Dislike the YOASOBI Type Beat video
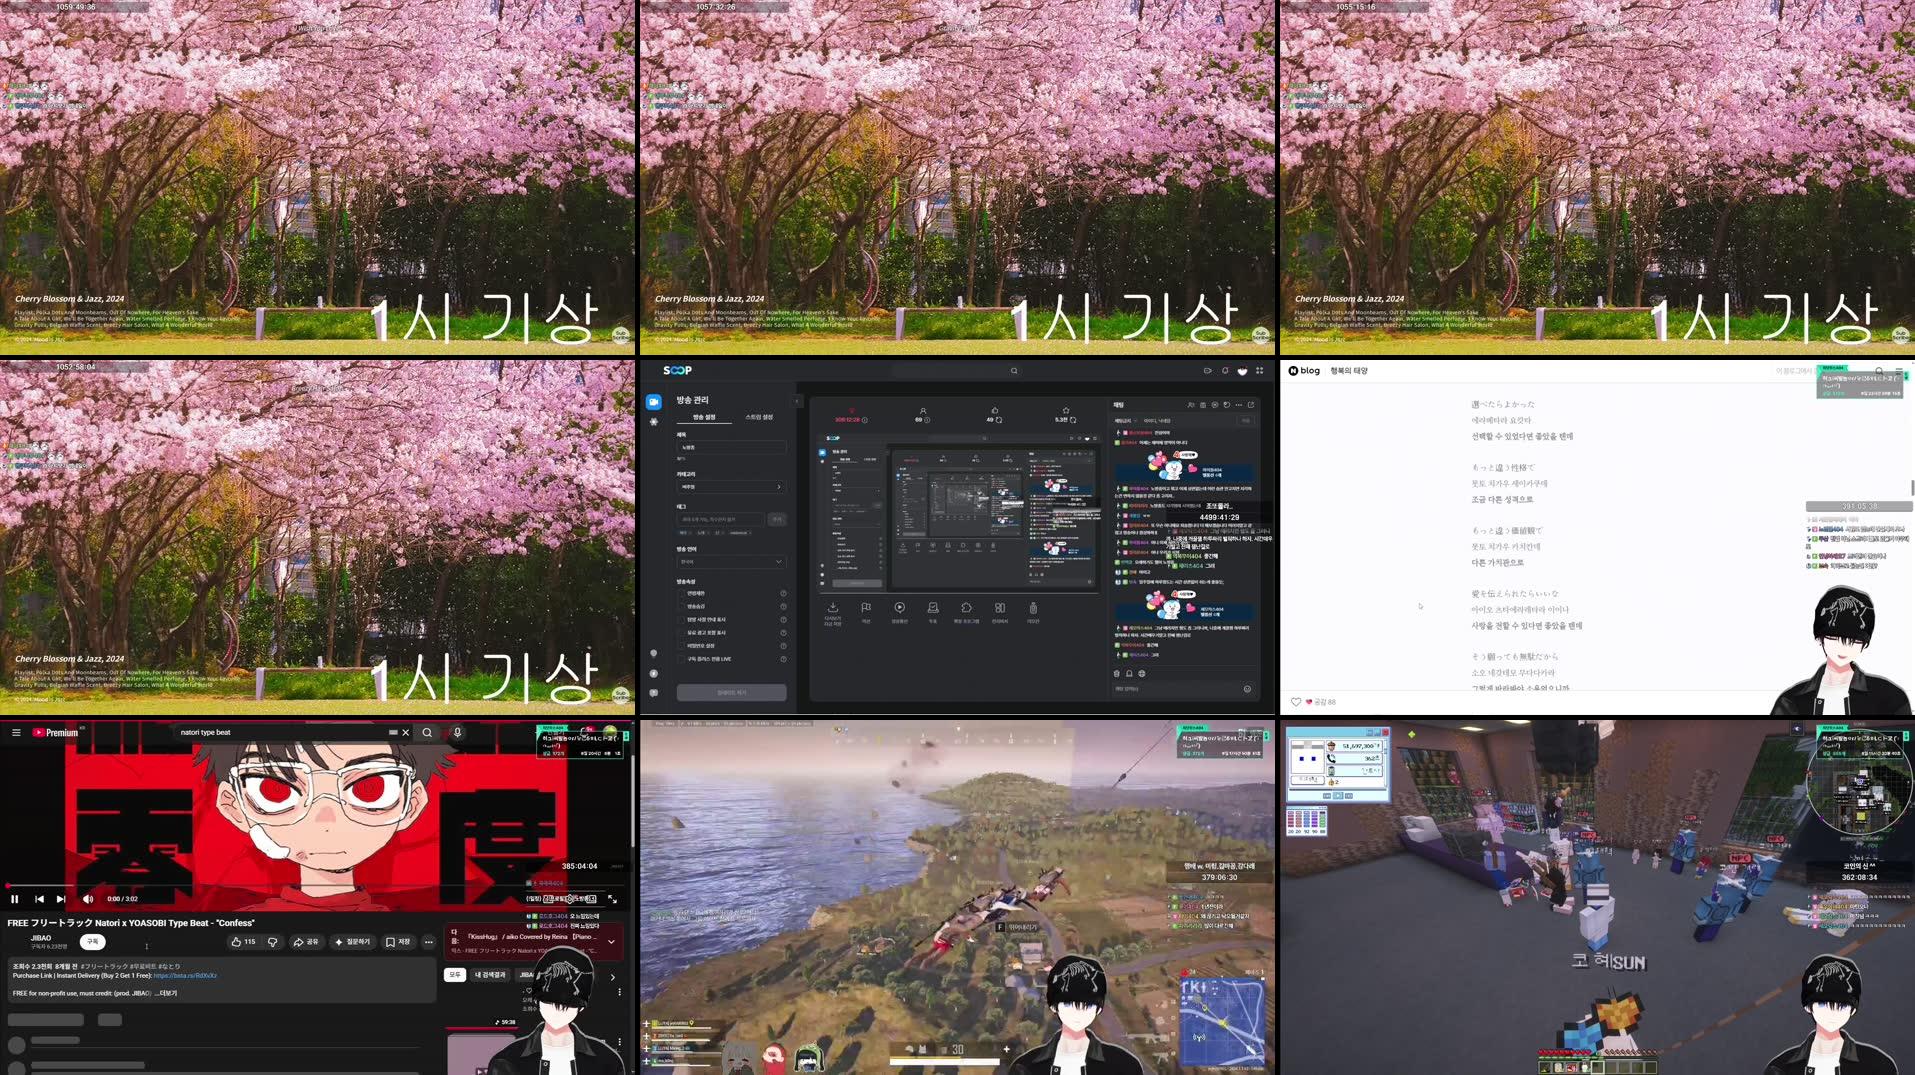1915x1075 pixels. point(273,941)
